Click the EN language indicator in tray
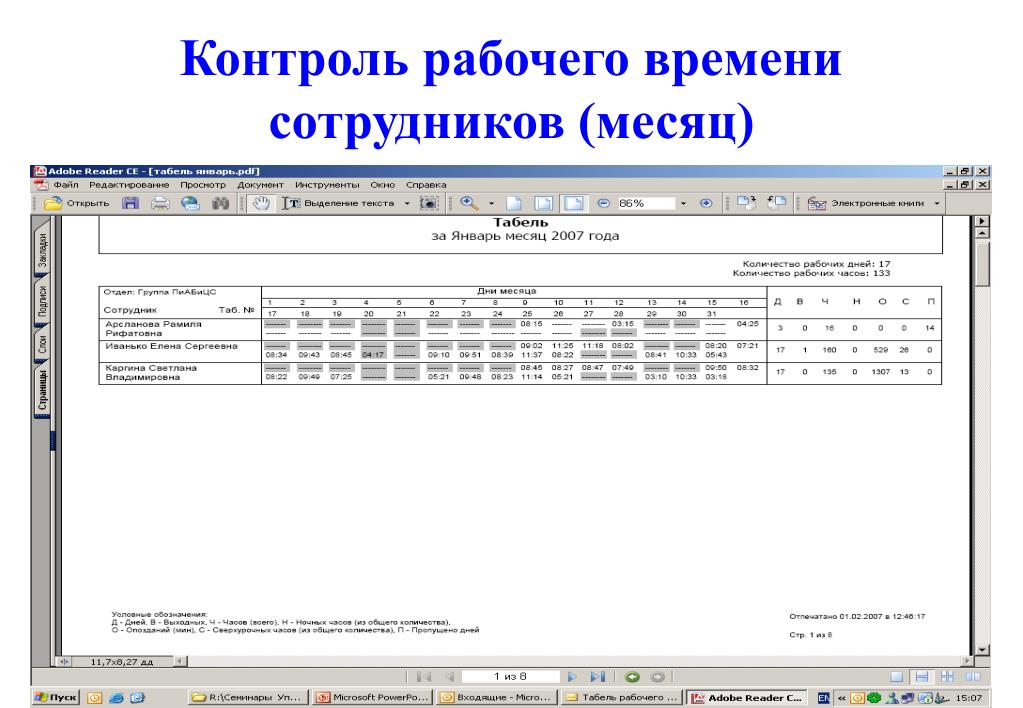The height and width of the screenshot is (708, 1023). (x=824, y=698)
